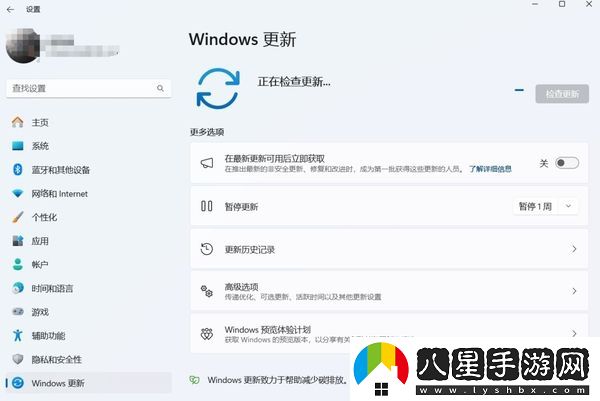600x401 pixels.
Task: Click the 游戏 gaming icon in the sidebar
Action: [17, 312]
